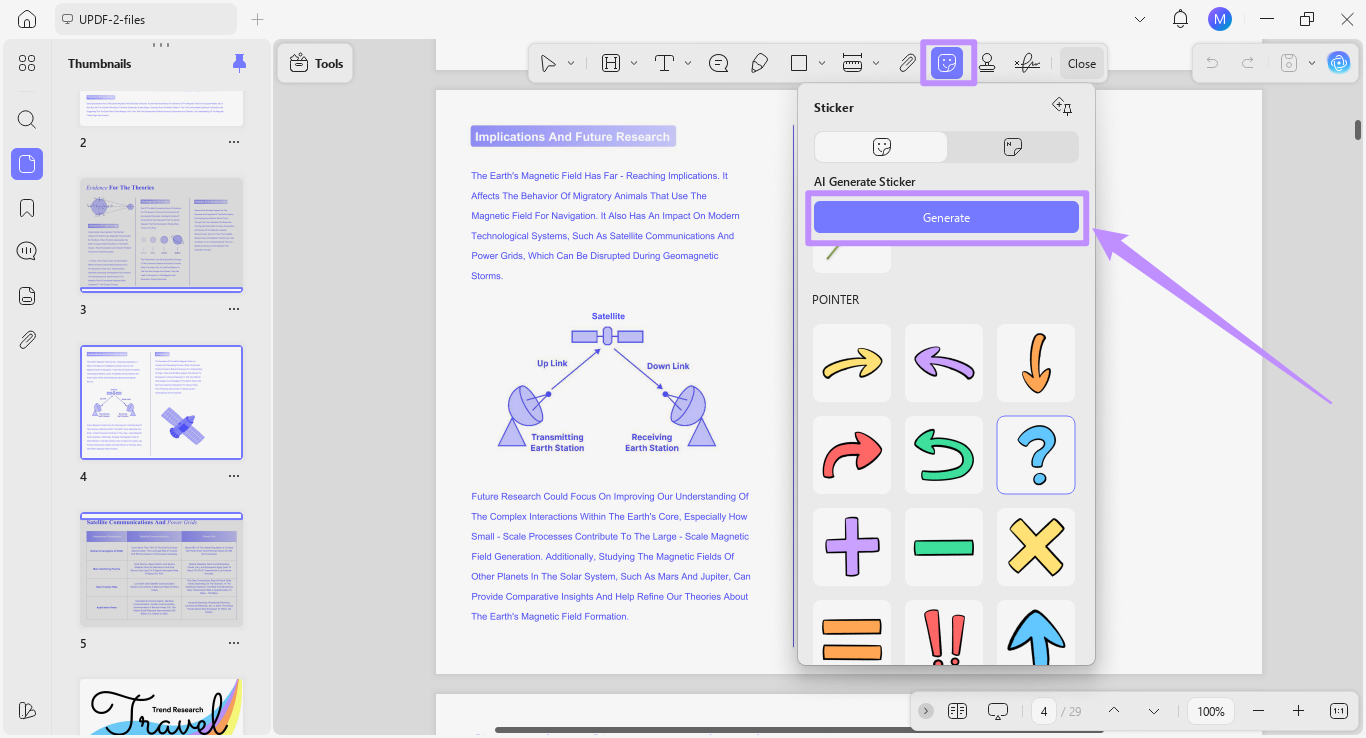Toggle the Sticker tool in the toolbar
This screenshot has height=738, width=1366.
[947, 63]
